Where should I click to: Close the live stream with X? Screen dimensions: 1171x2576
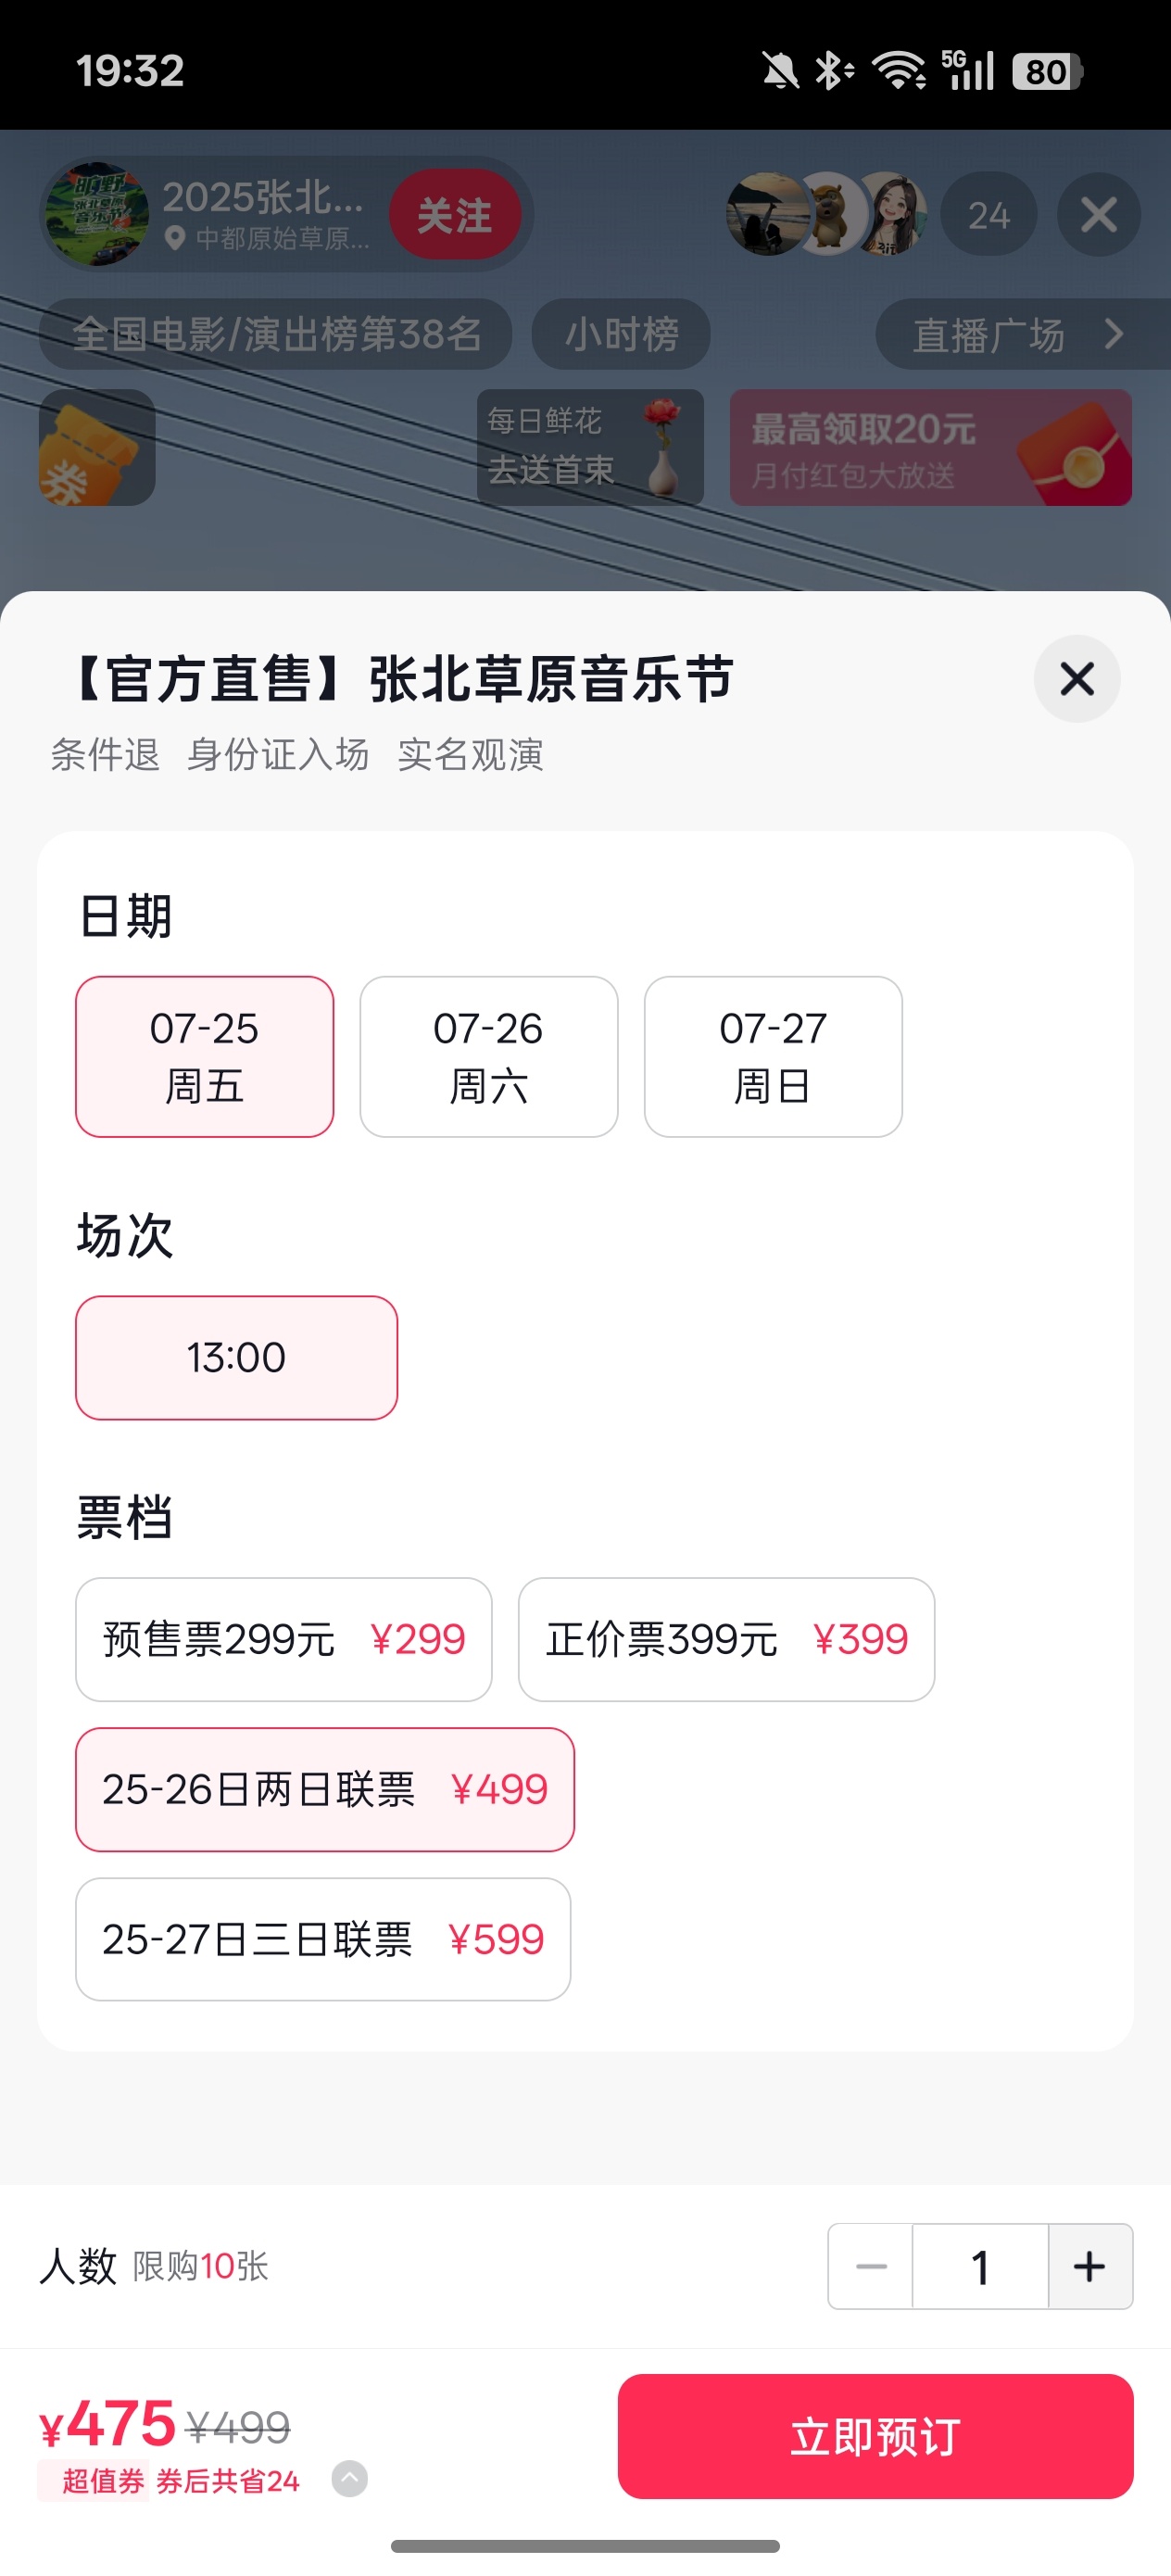(1099, 214)
